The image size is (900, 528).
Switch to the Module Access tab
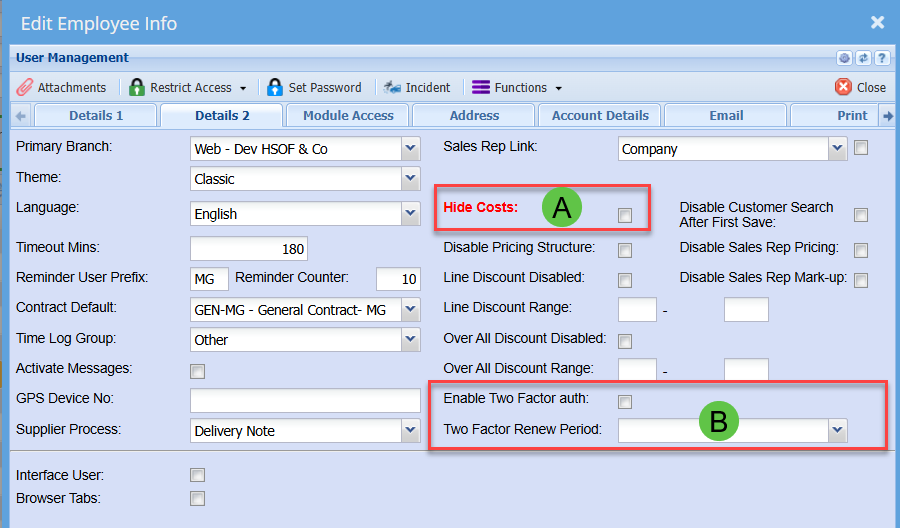coord(348,115)
